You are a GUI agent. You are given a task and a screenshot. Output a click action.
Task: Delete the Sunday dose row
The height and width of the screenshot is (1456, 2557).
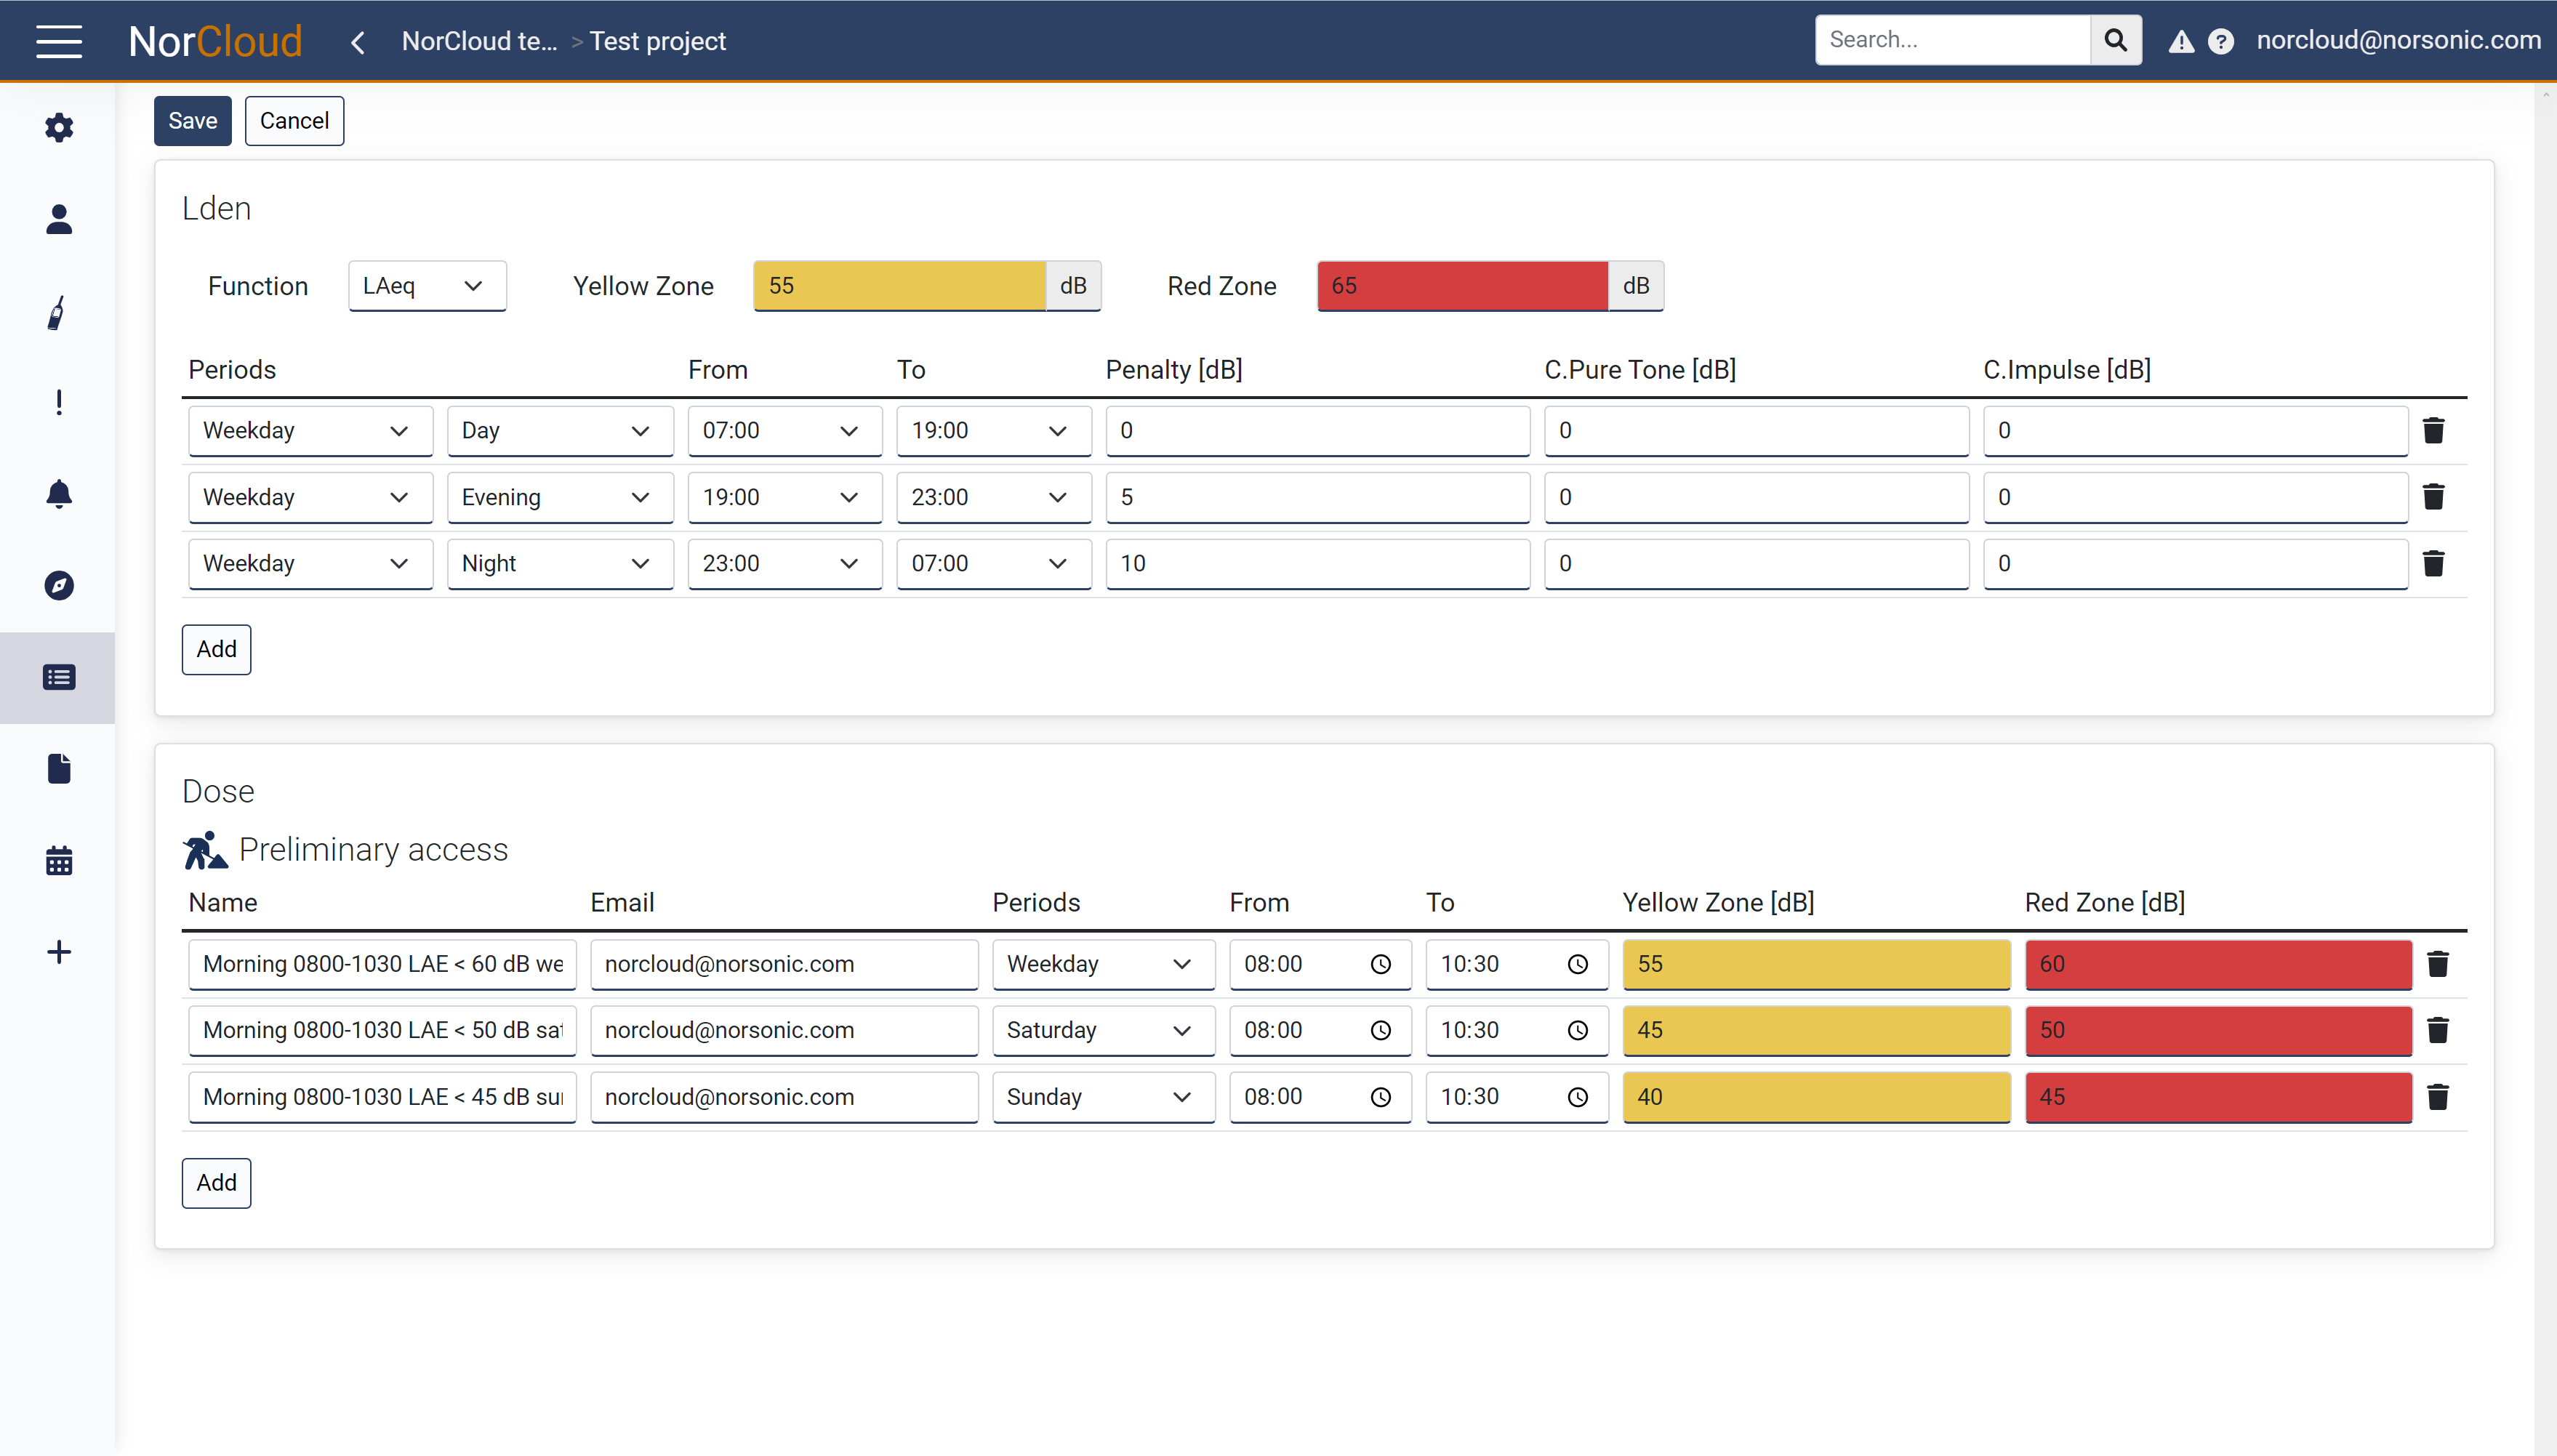pos(2438,1097)
